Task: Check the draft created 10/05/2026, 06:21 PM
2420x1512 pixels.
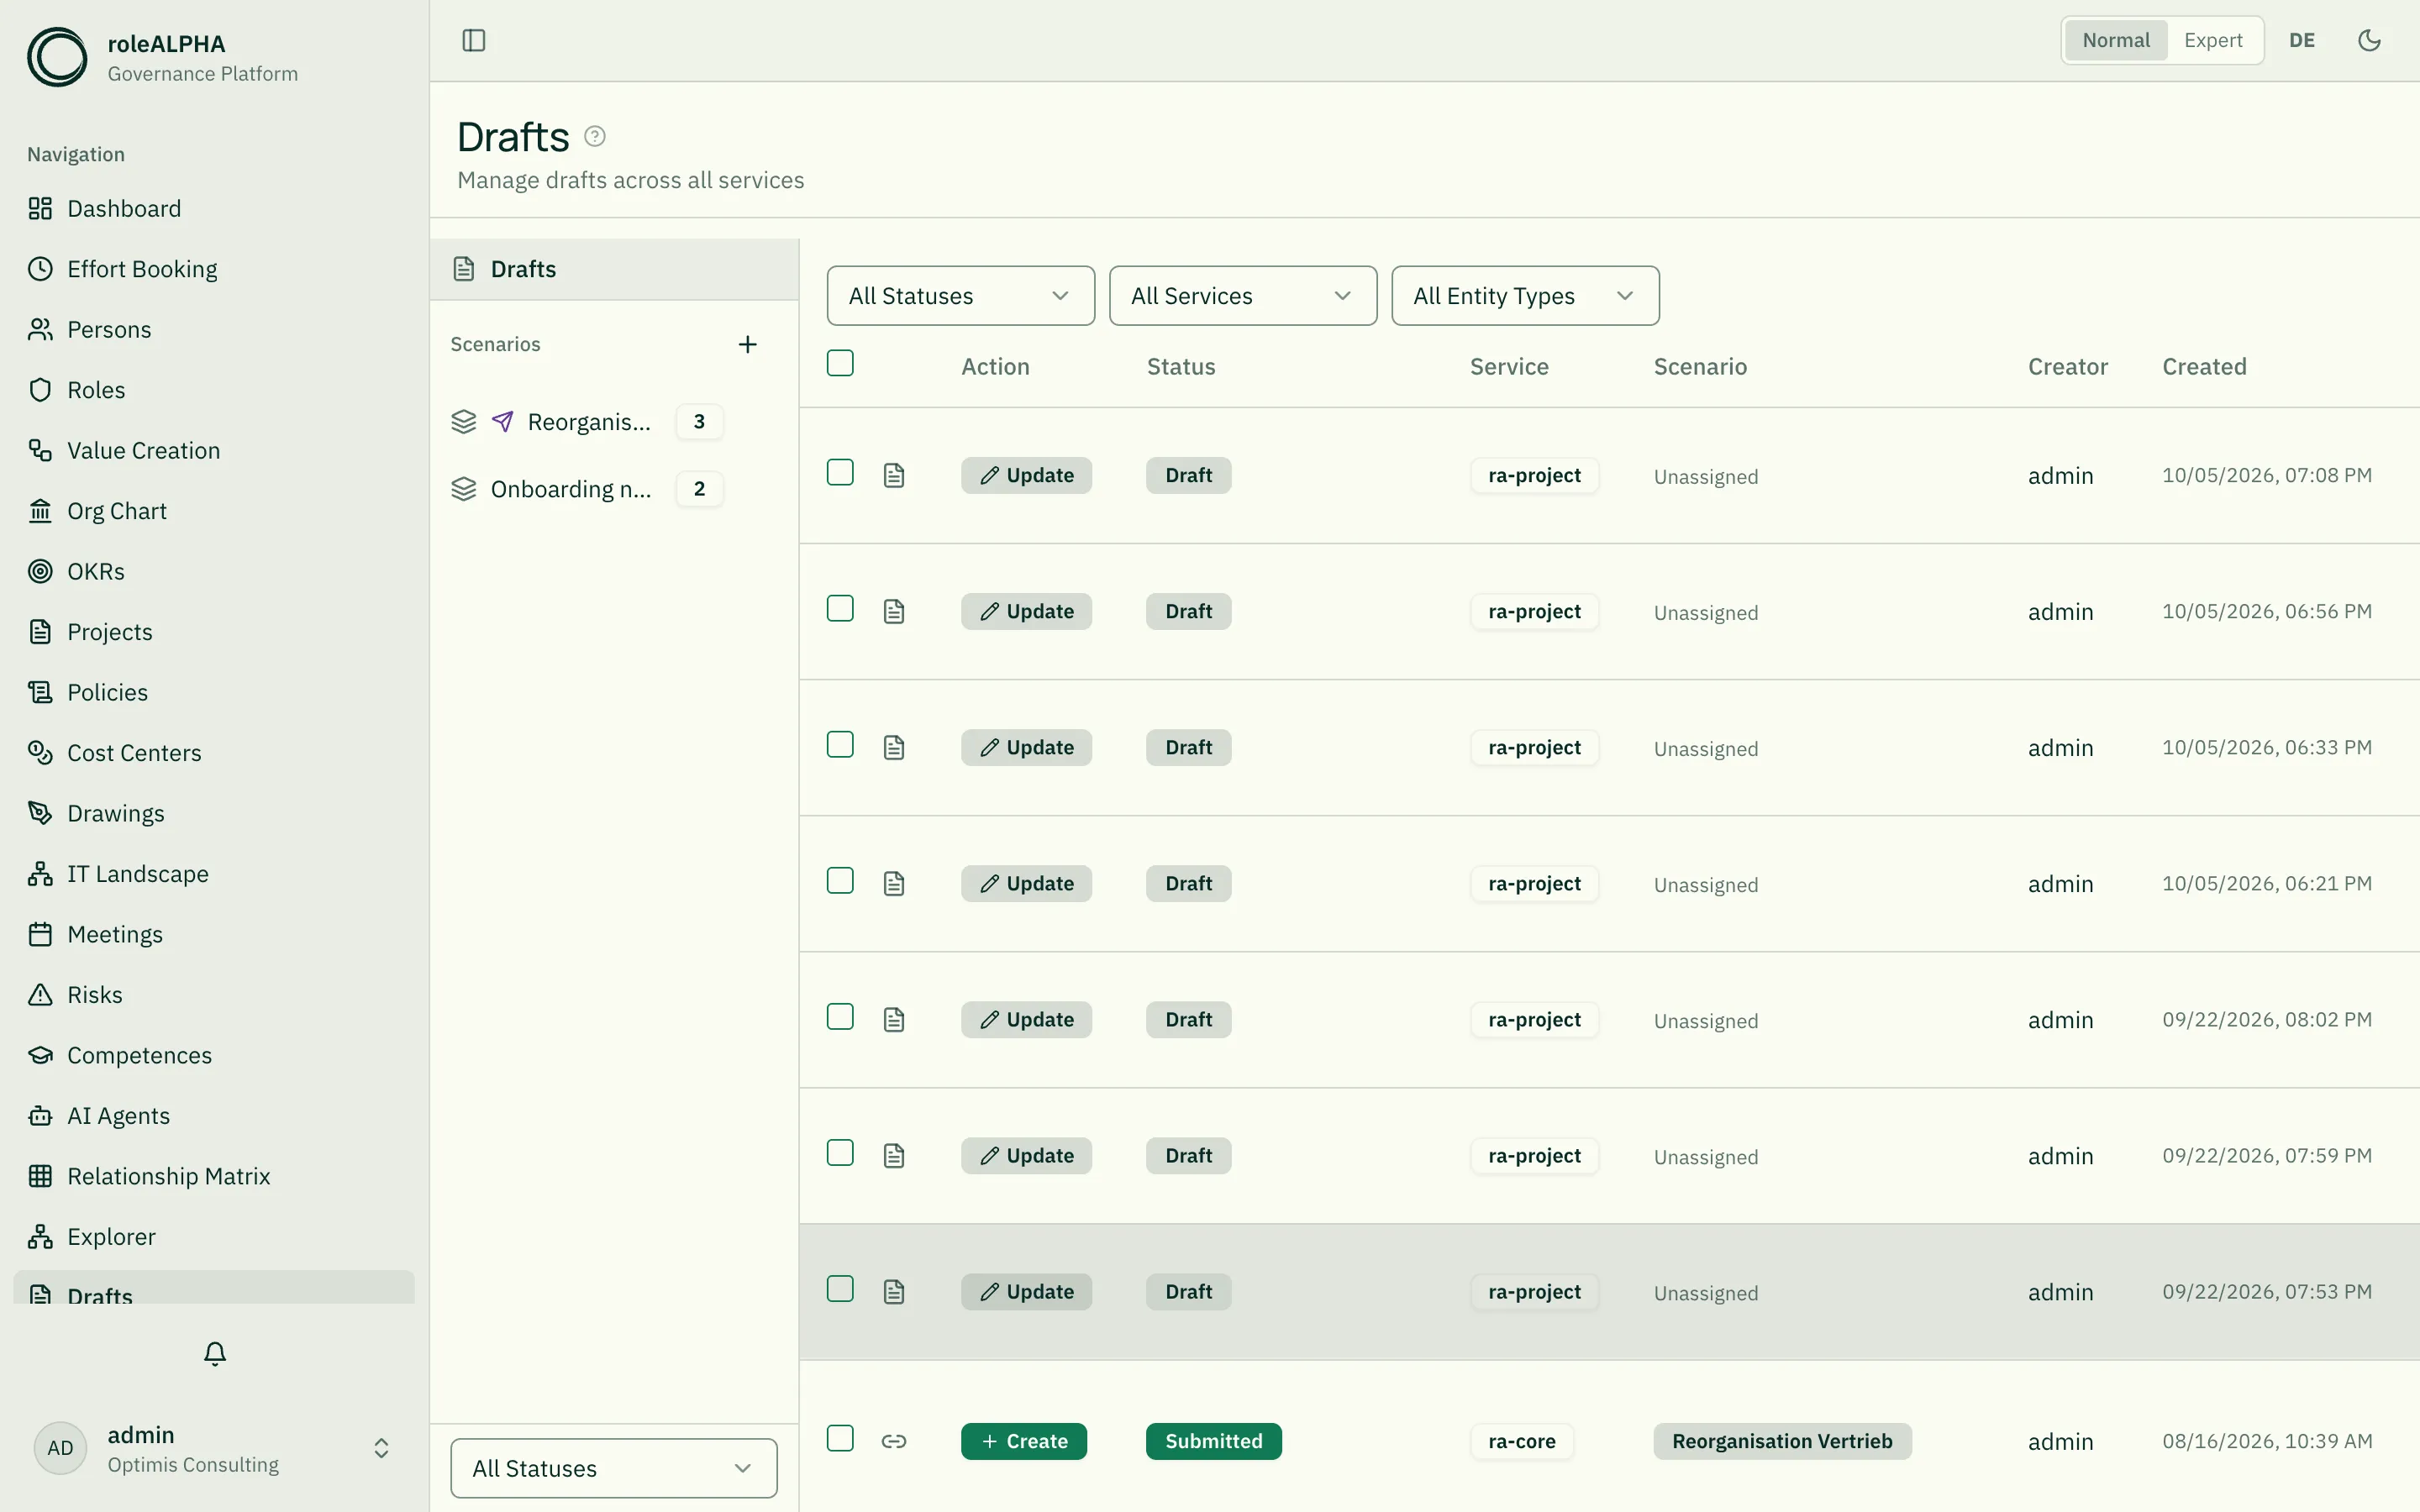Action: point(840,880)
